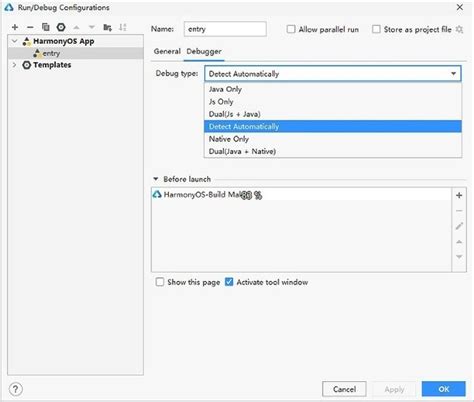Select entry configuration in tree
The image size is (474, 402).
tap(76, 53)
